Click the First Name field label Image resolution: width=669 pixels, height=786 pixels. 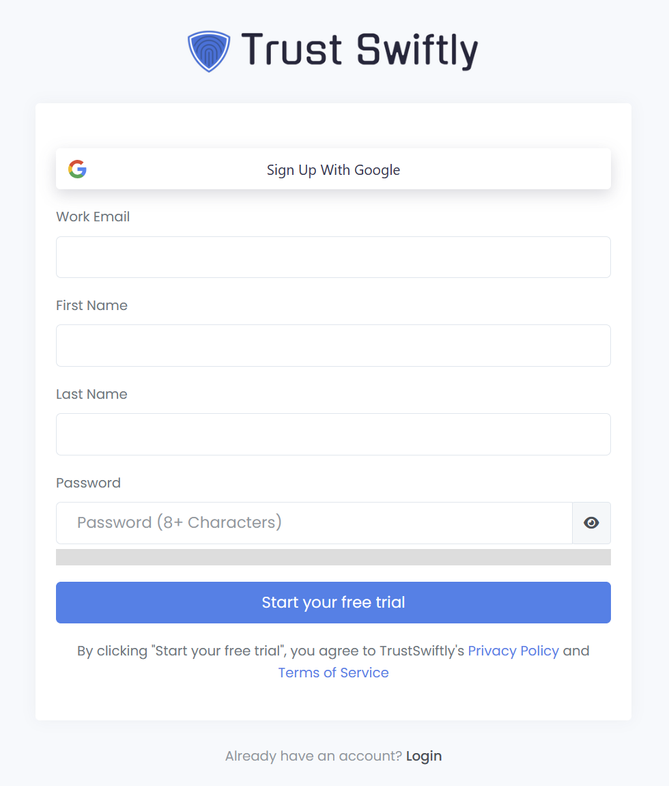(x=92, y=305)
